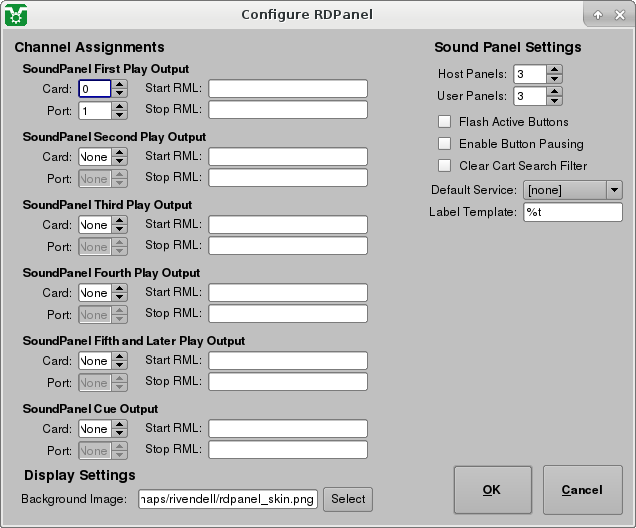
Task: Decrease First Play Output Port value
Action: [x=120, y=115]
